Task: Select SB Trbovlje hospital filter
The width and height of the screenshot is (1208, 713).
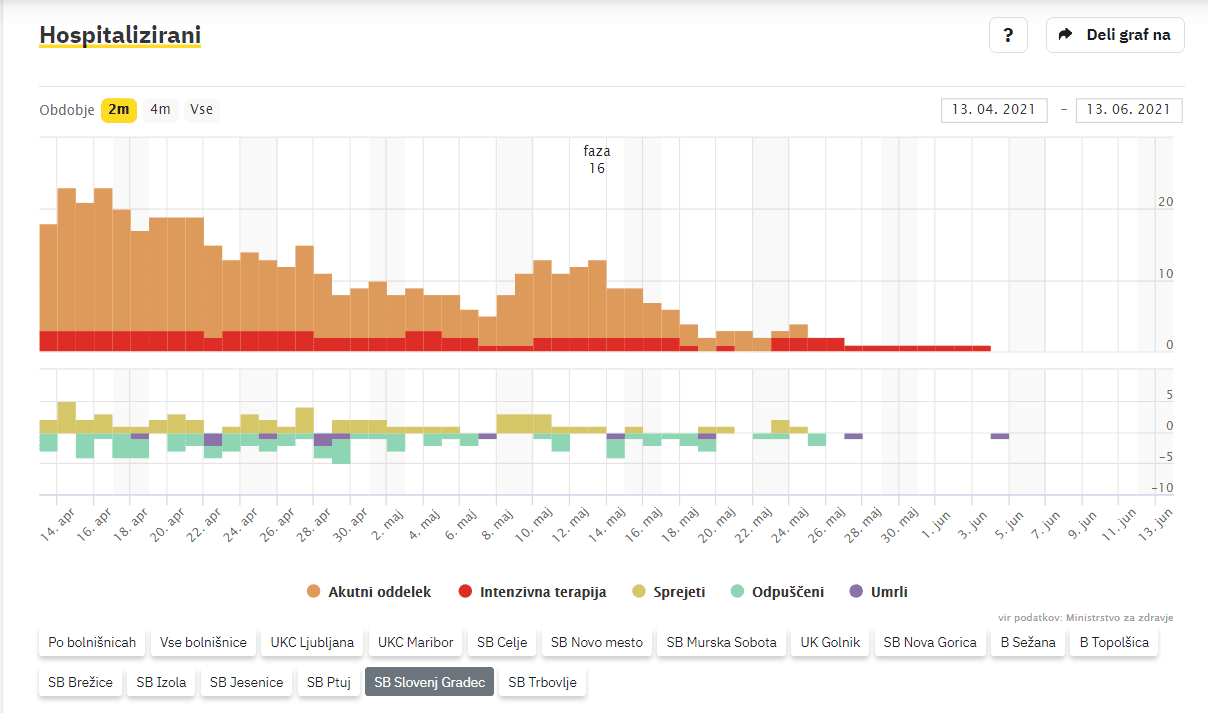Action: [x=542, y=683]
